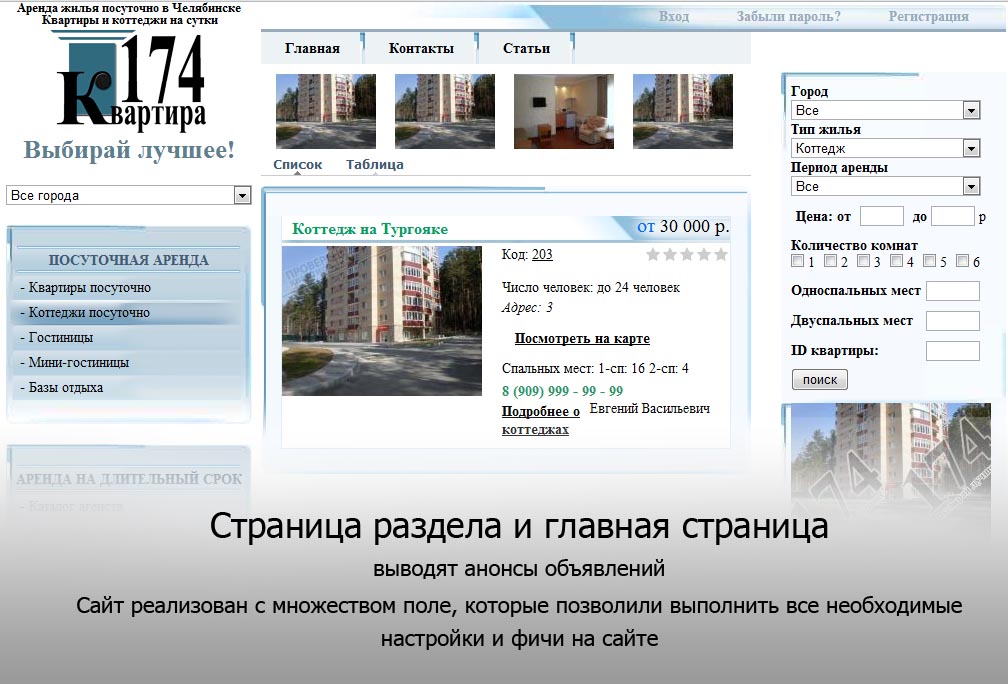Click the room interior thumbnail

click(564, 111)
